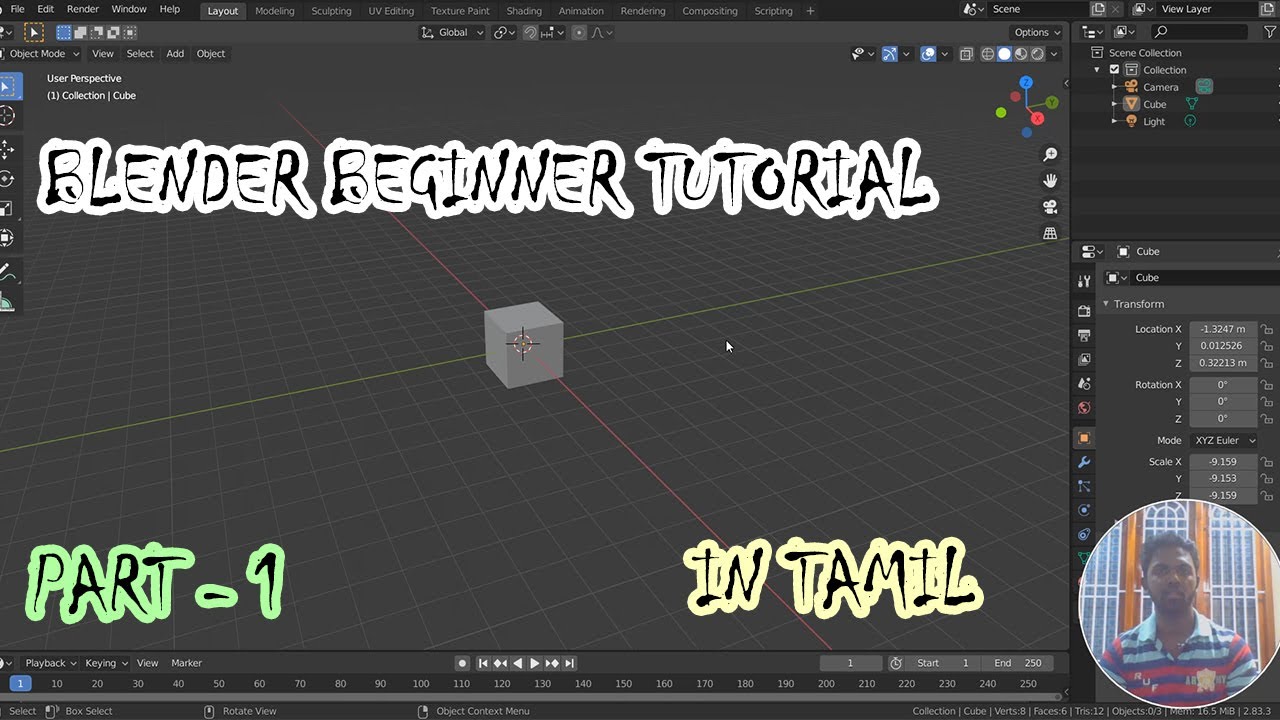Expand the Light item in the outliner
Image resolution: width=1280 pixels, height=720 pixels.
pyautogui.click(x=1114, y=121)
